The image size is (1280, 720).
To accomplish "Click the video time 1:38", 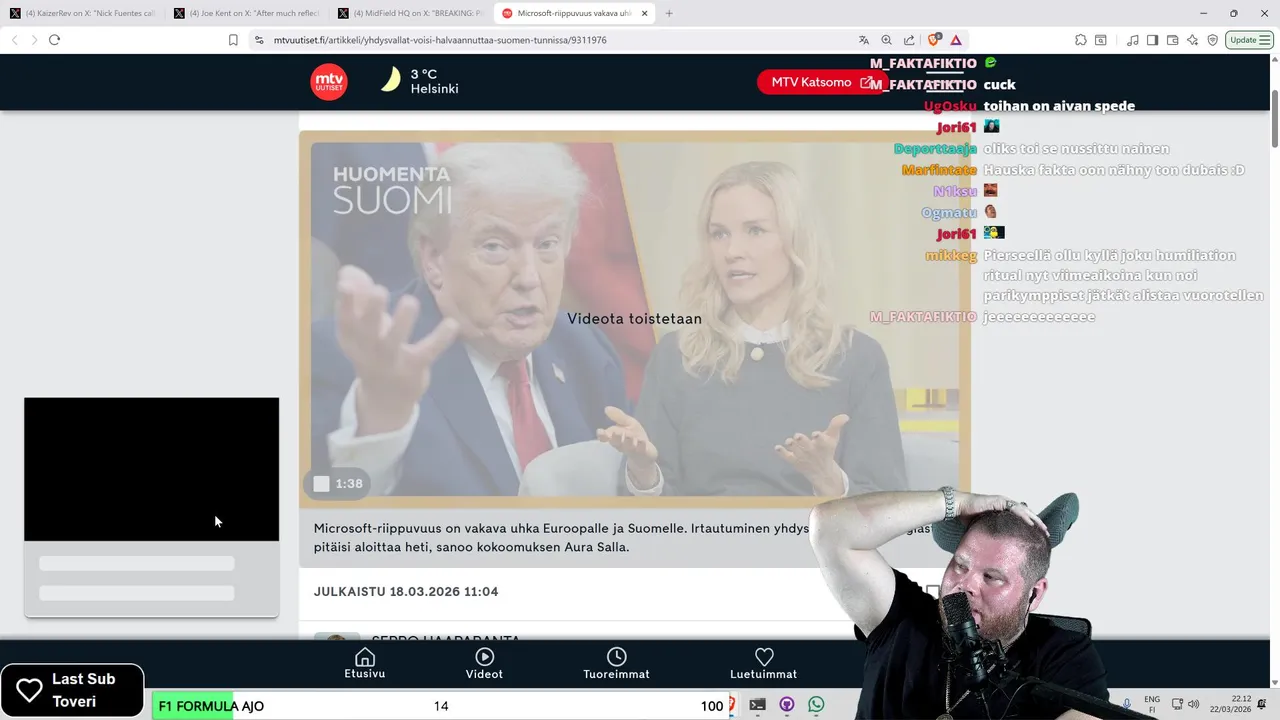I will (349, 484).
